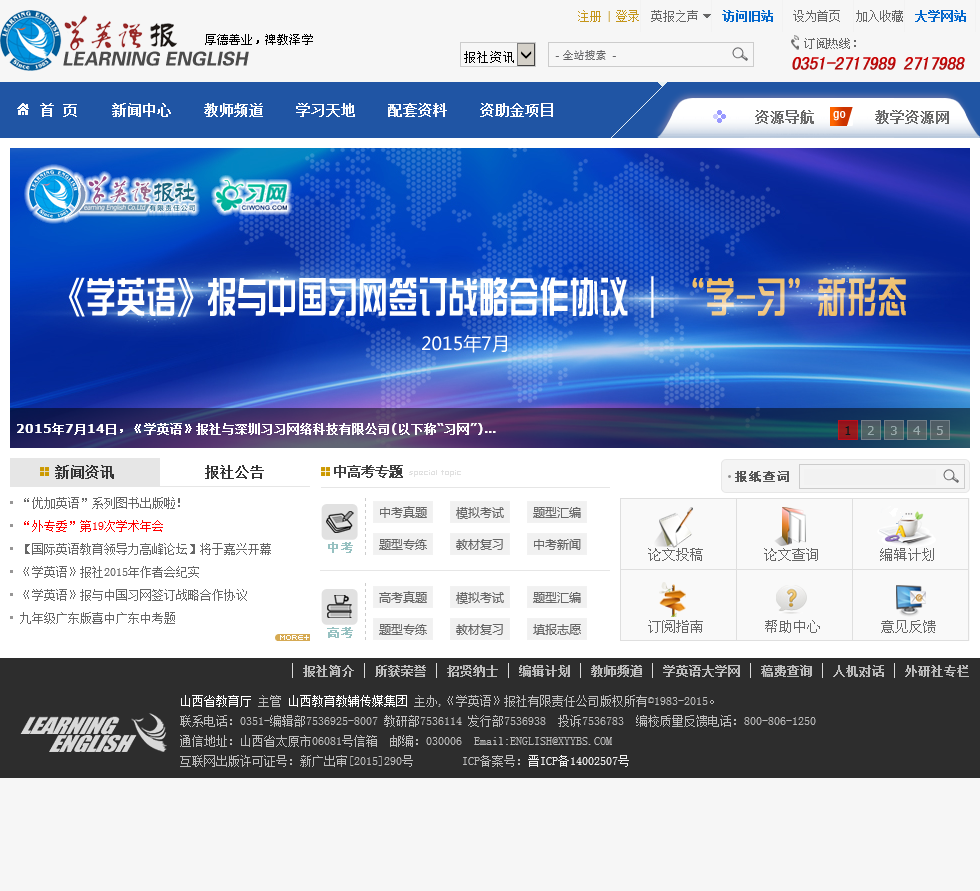The image size is (980, 891).
Task: Click the search magnifier in 全站搜索 box
Action: coord(739,54)
